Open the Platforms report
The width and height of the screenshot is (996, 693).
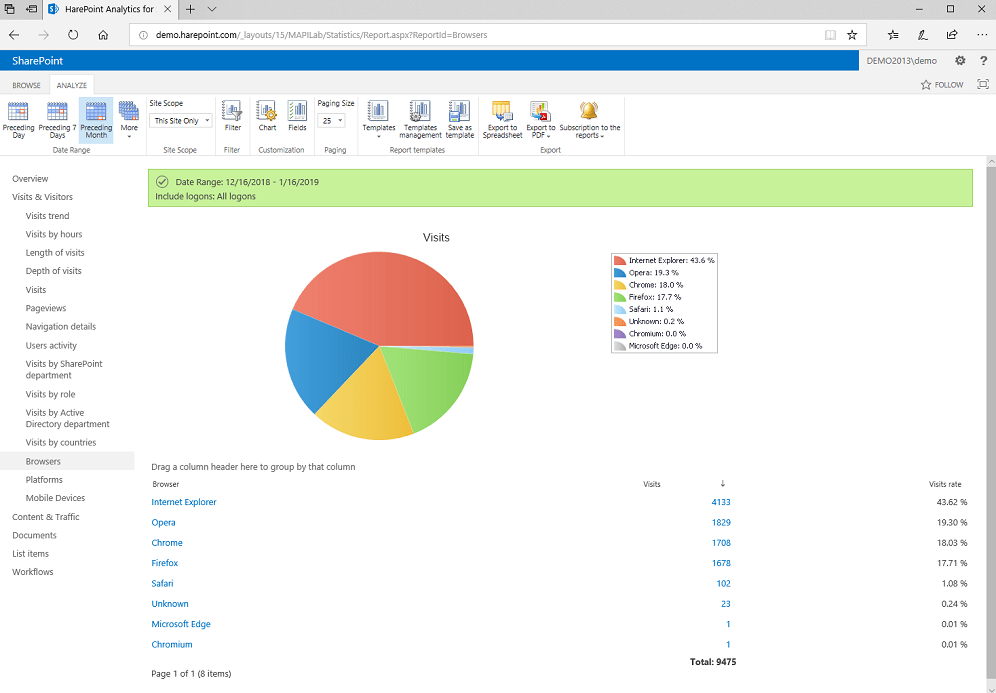click(44, 480)
